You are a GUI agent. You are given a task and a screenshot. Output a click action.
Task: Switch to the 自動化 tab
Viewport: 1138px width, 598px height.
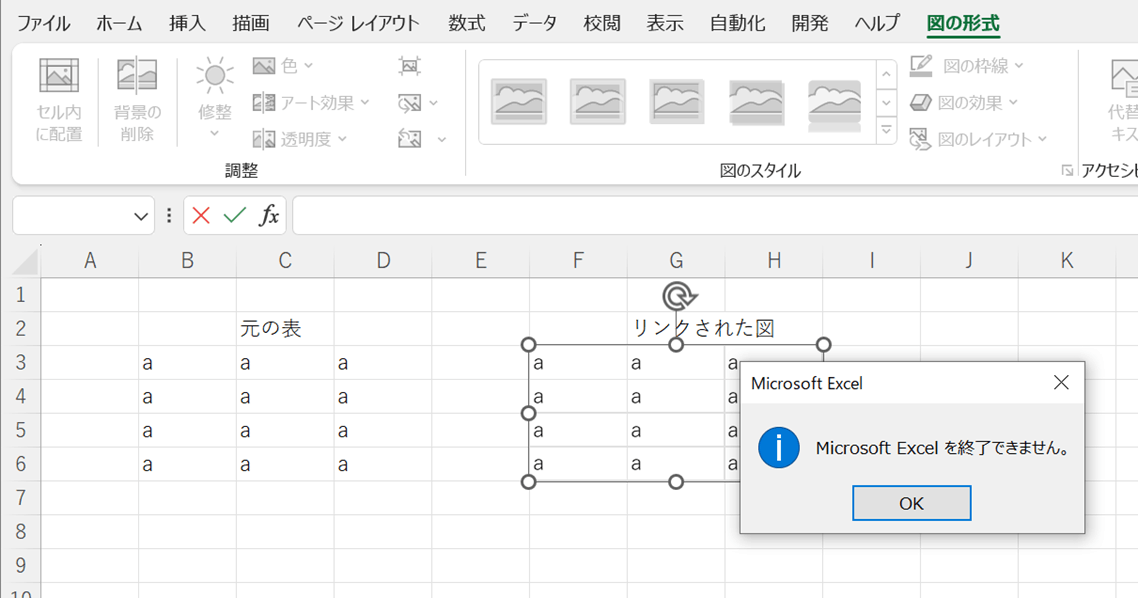click(737, 23)
